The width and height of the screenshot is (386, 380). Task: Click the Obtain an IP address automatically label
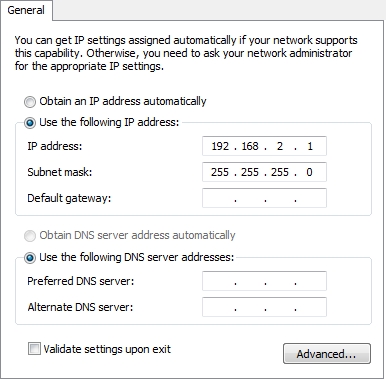click(123, 101)
